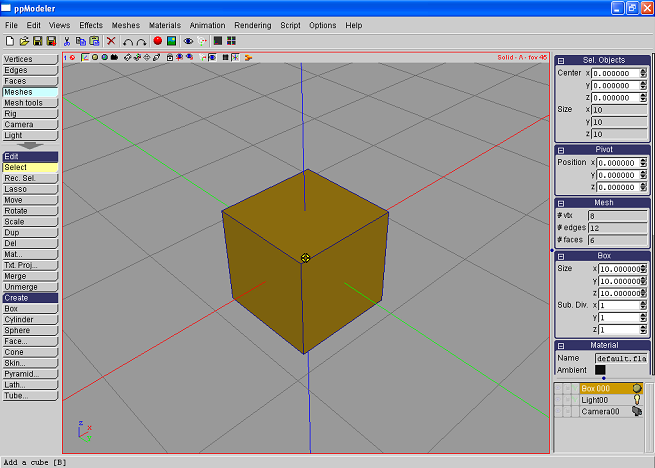The width and height of the screenshot is (655, 468).
Task: Toggle visibility eye for Box 000
Action: click(x=559, y=388)
